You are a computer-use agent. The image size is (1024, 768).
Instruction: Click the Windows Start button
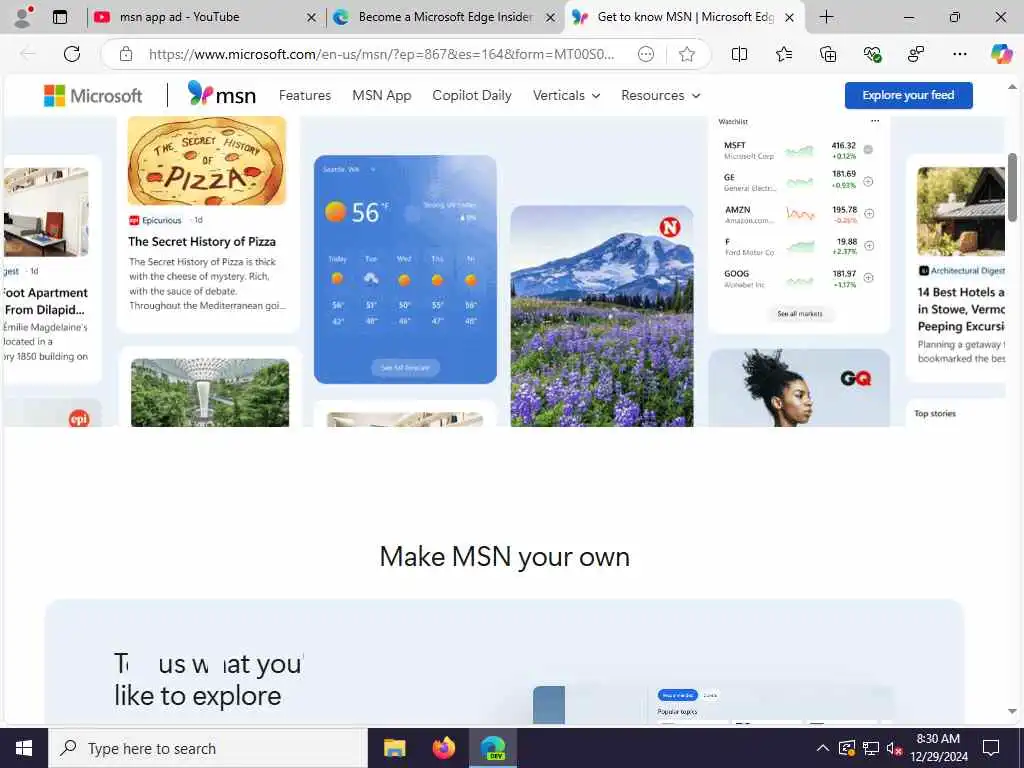[24, 748]
